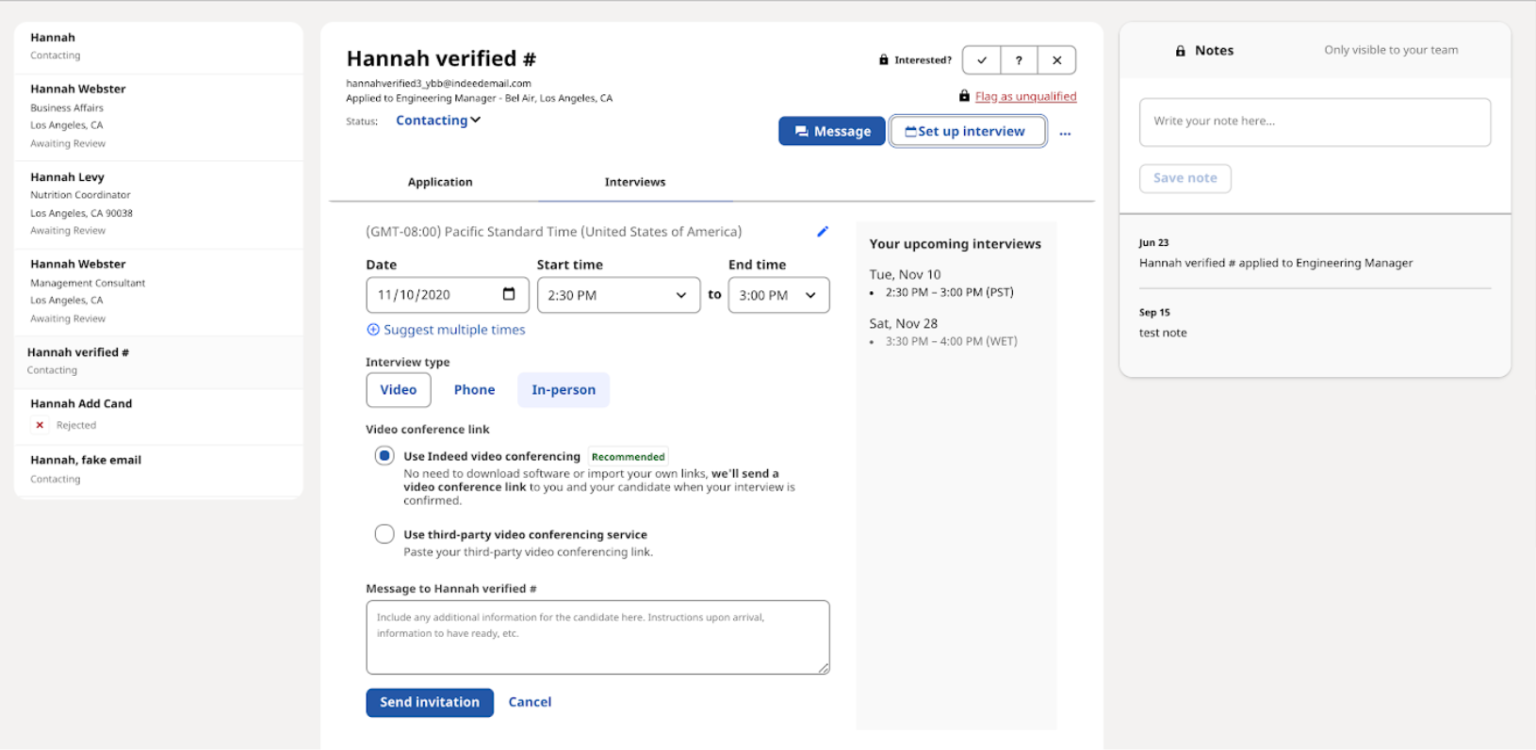
Task: Click the plus icon to suggest multiple times
Action: 372,329
